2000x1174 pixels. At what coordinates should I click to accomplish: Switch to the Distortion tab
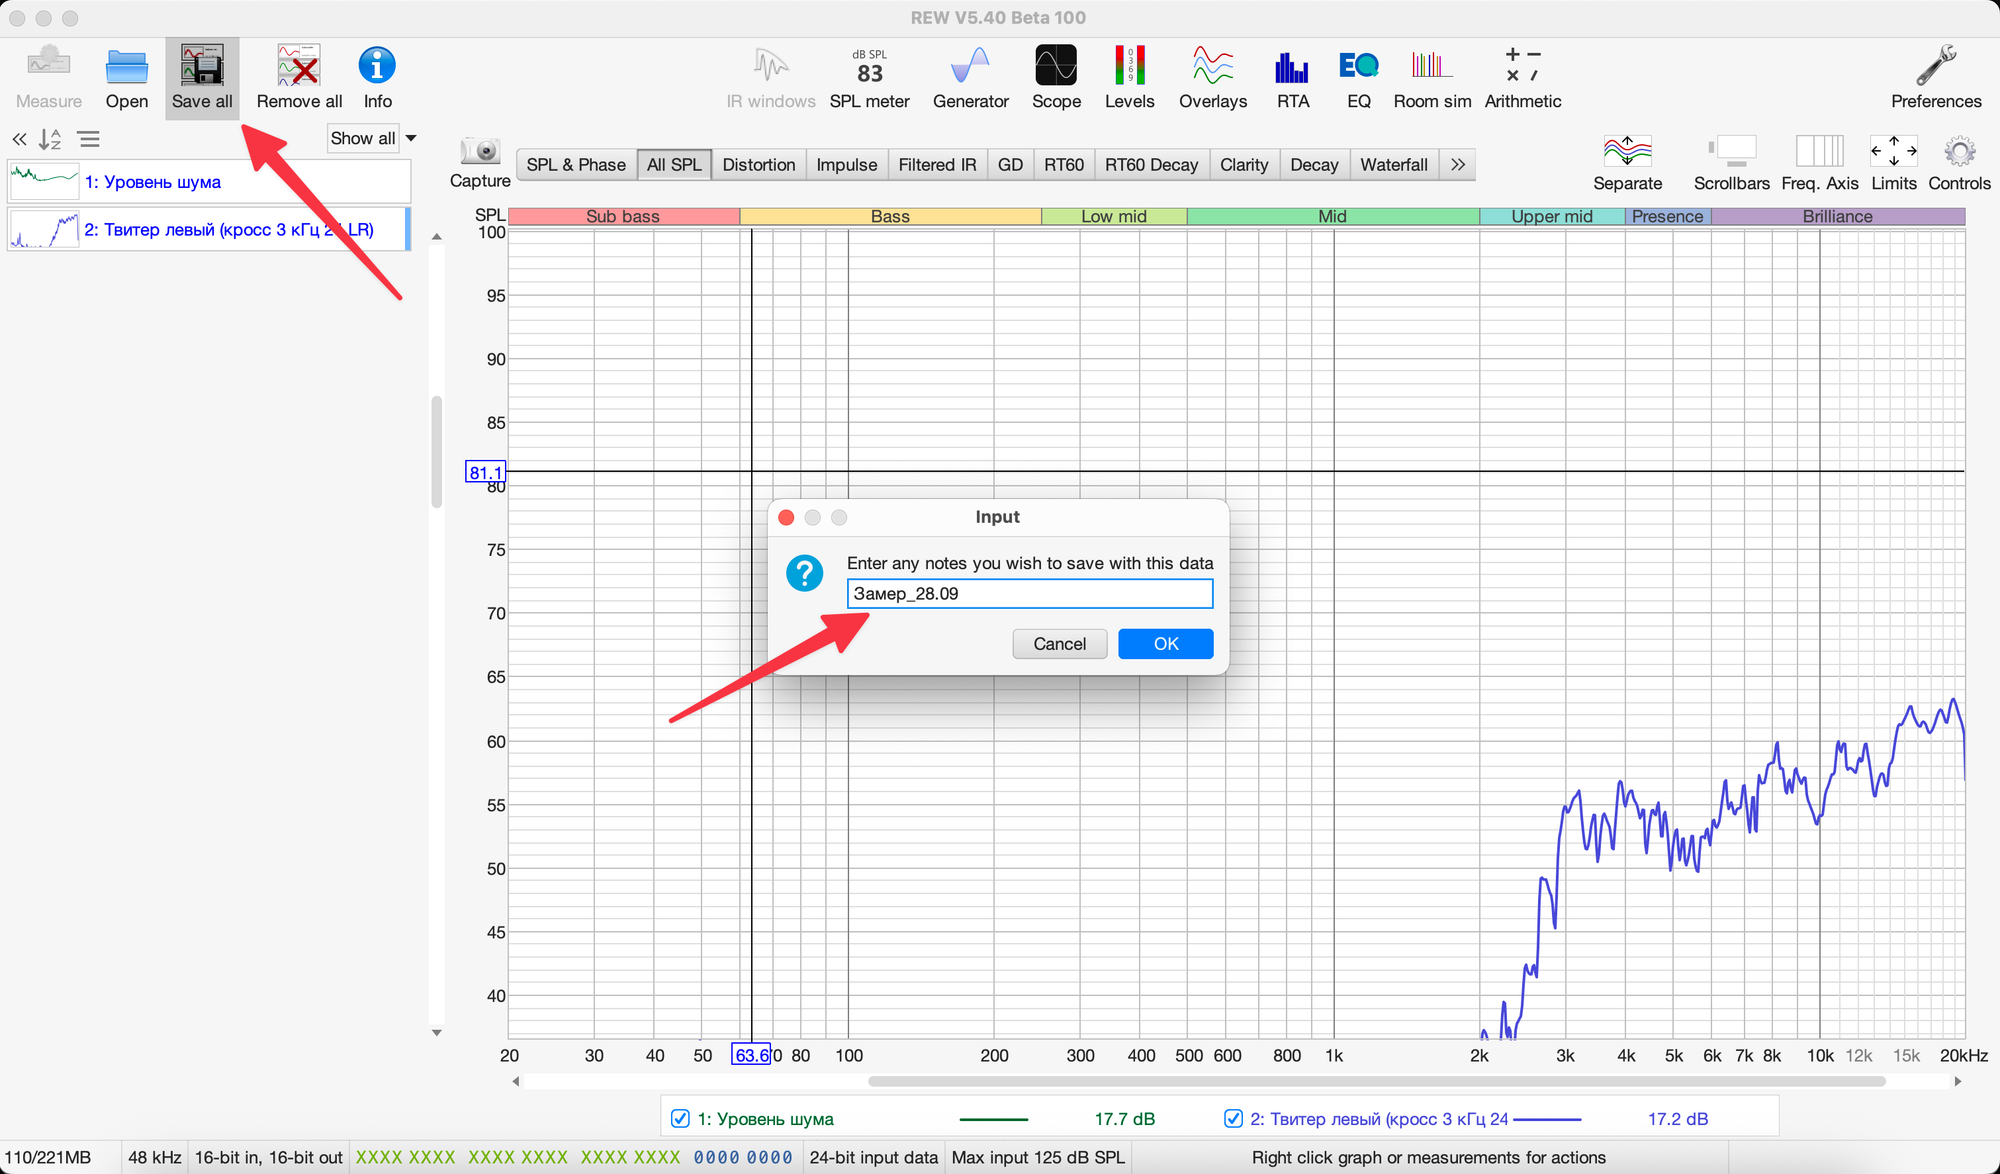pyautogui.click(x=758, y=165)
